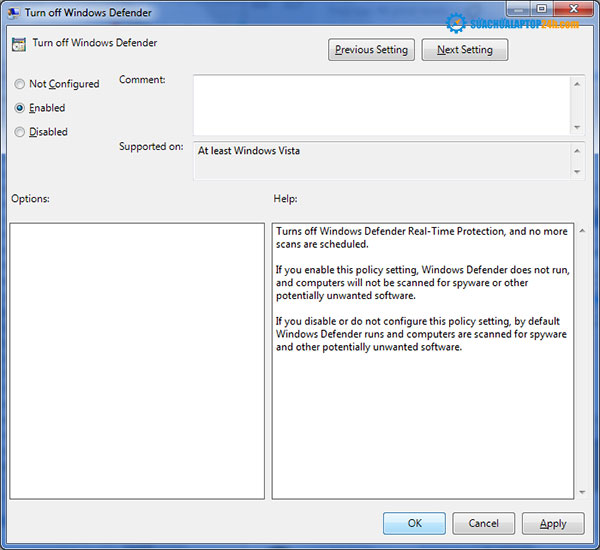Screen dimensions: 600x550
Task: Maximize the Turn off Windows Defender window
Action: pos(541,8)
